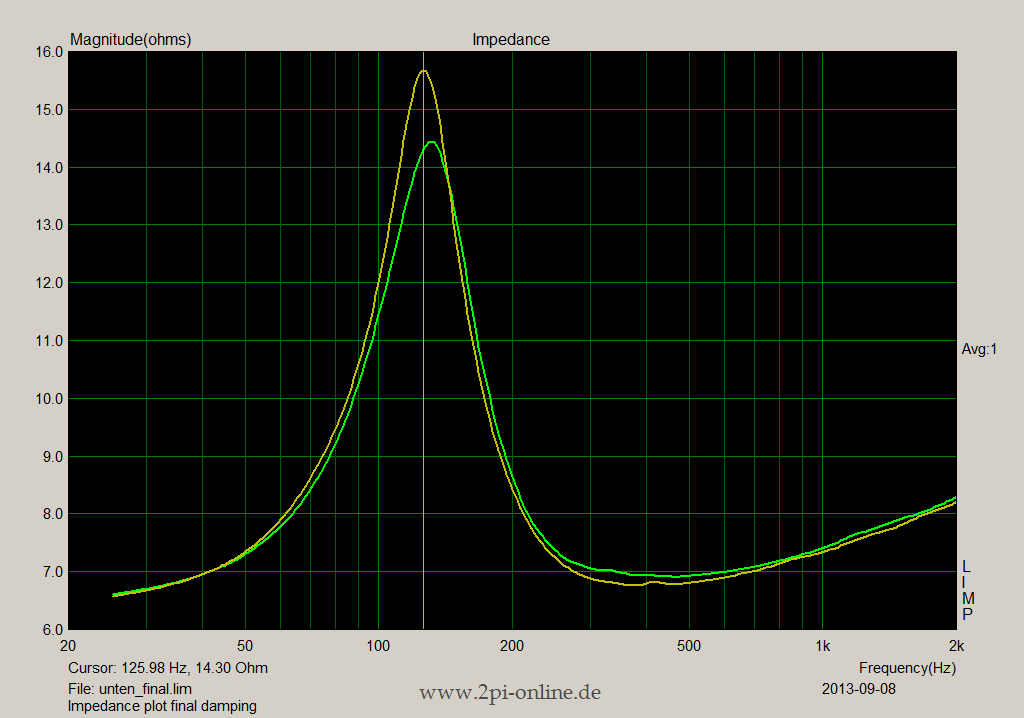Click the '13.0' Y-axis value
Image resolution: width=1024 pixels, height=718 pixels.
[x=50, y=225]
